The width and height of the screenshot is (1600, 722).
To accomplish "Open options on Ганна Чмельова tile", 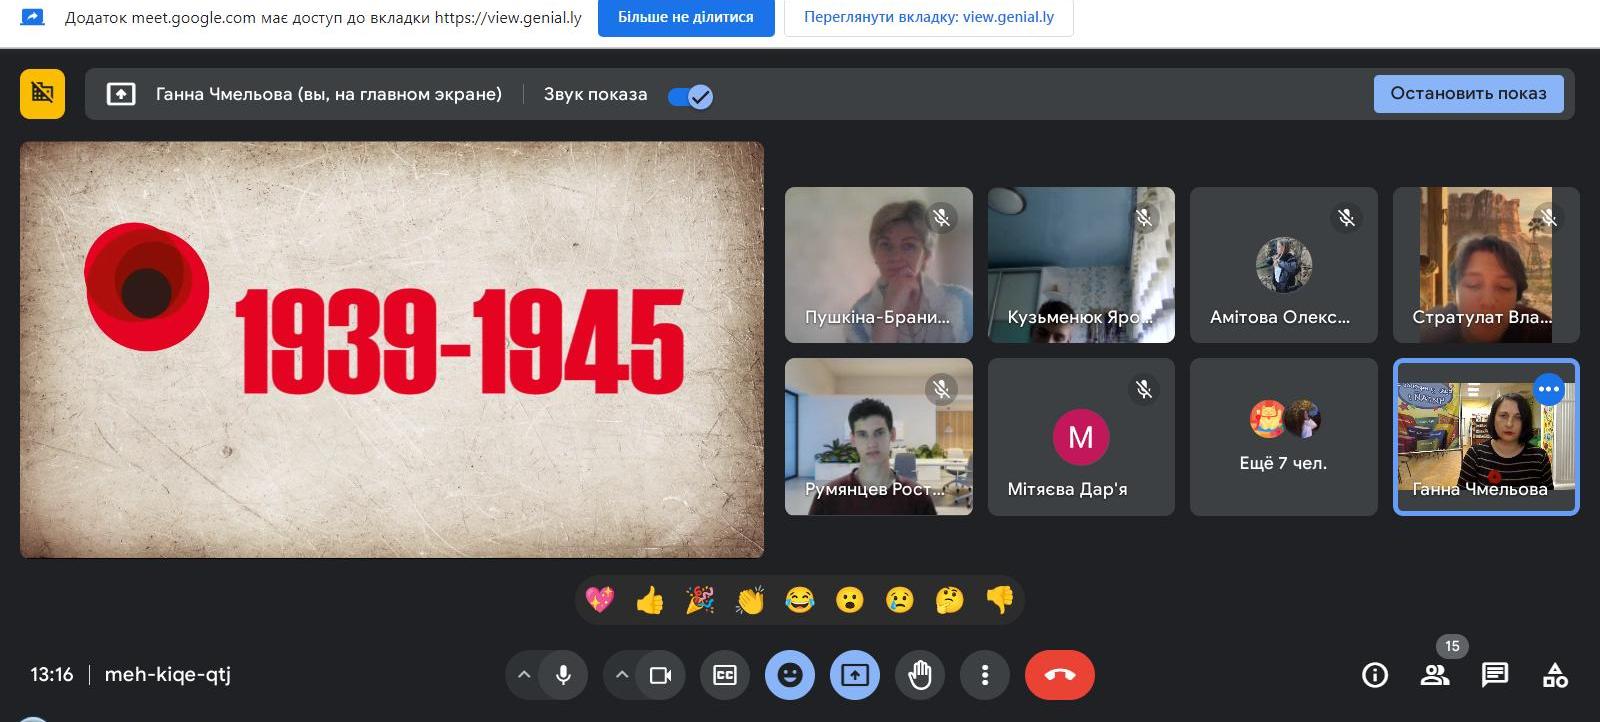I will click(x=1548, y=389).
